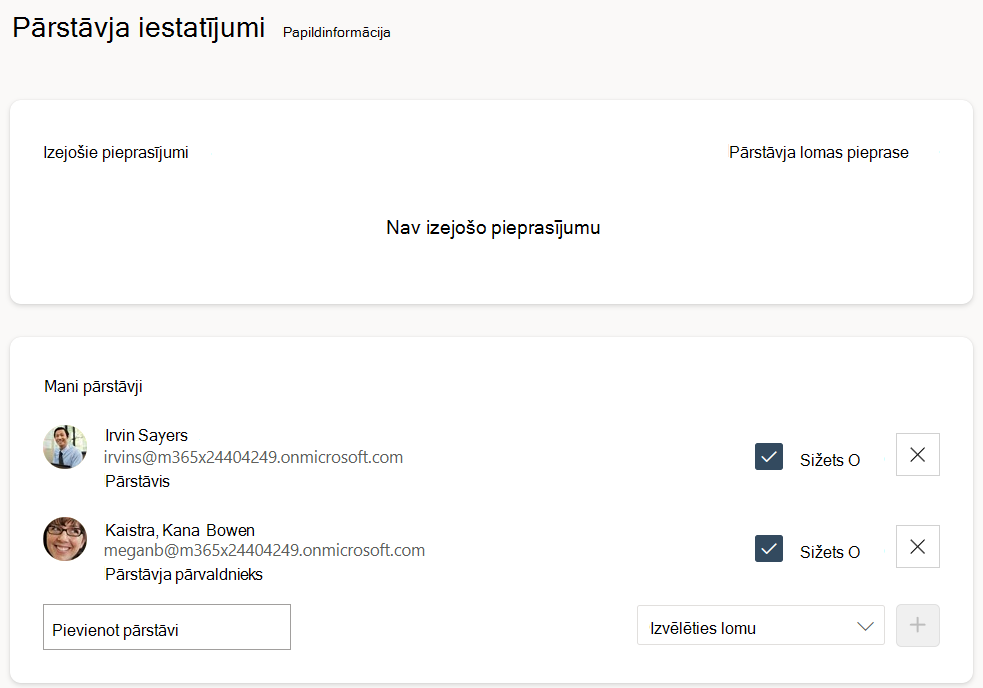This screenshot has width=983, height=688.
Task: Open the Papildinformācija link
Action: coord(337,33)
